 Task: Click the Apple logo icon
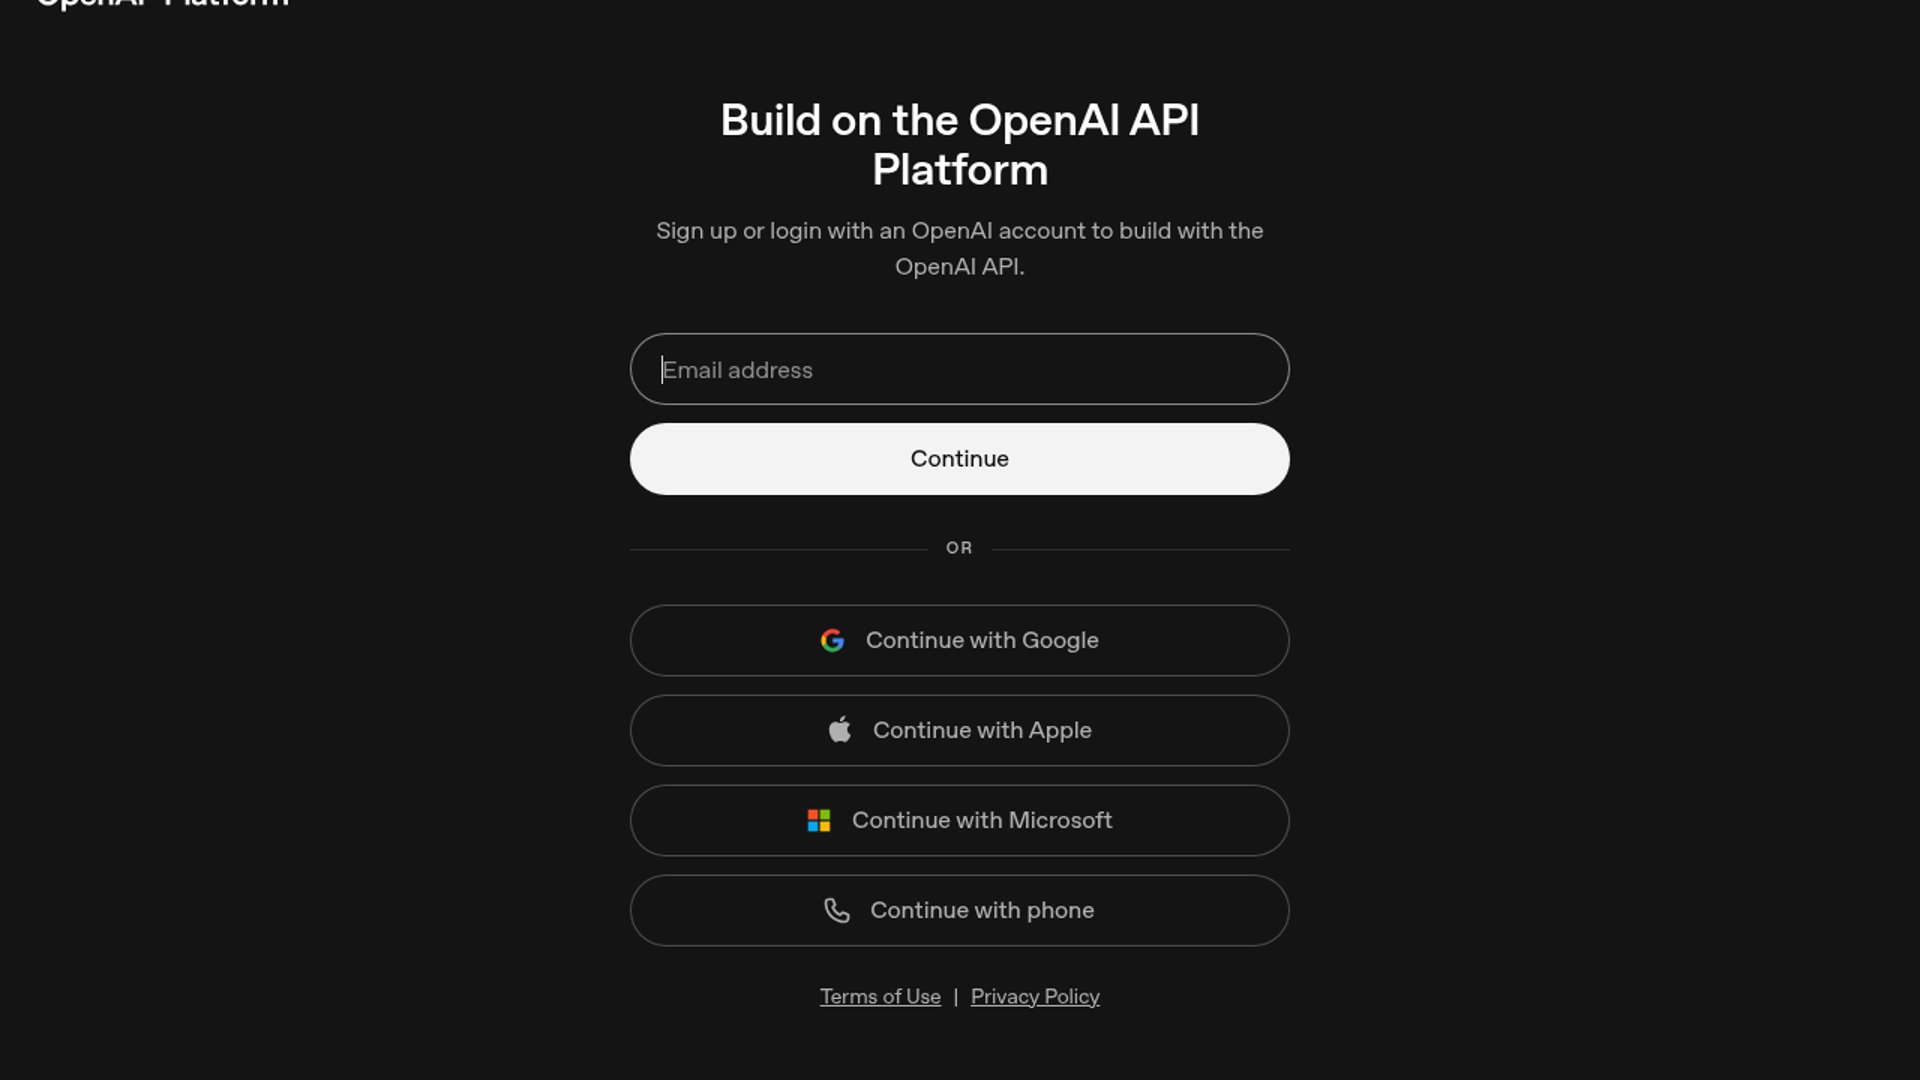tap(840, 730)
